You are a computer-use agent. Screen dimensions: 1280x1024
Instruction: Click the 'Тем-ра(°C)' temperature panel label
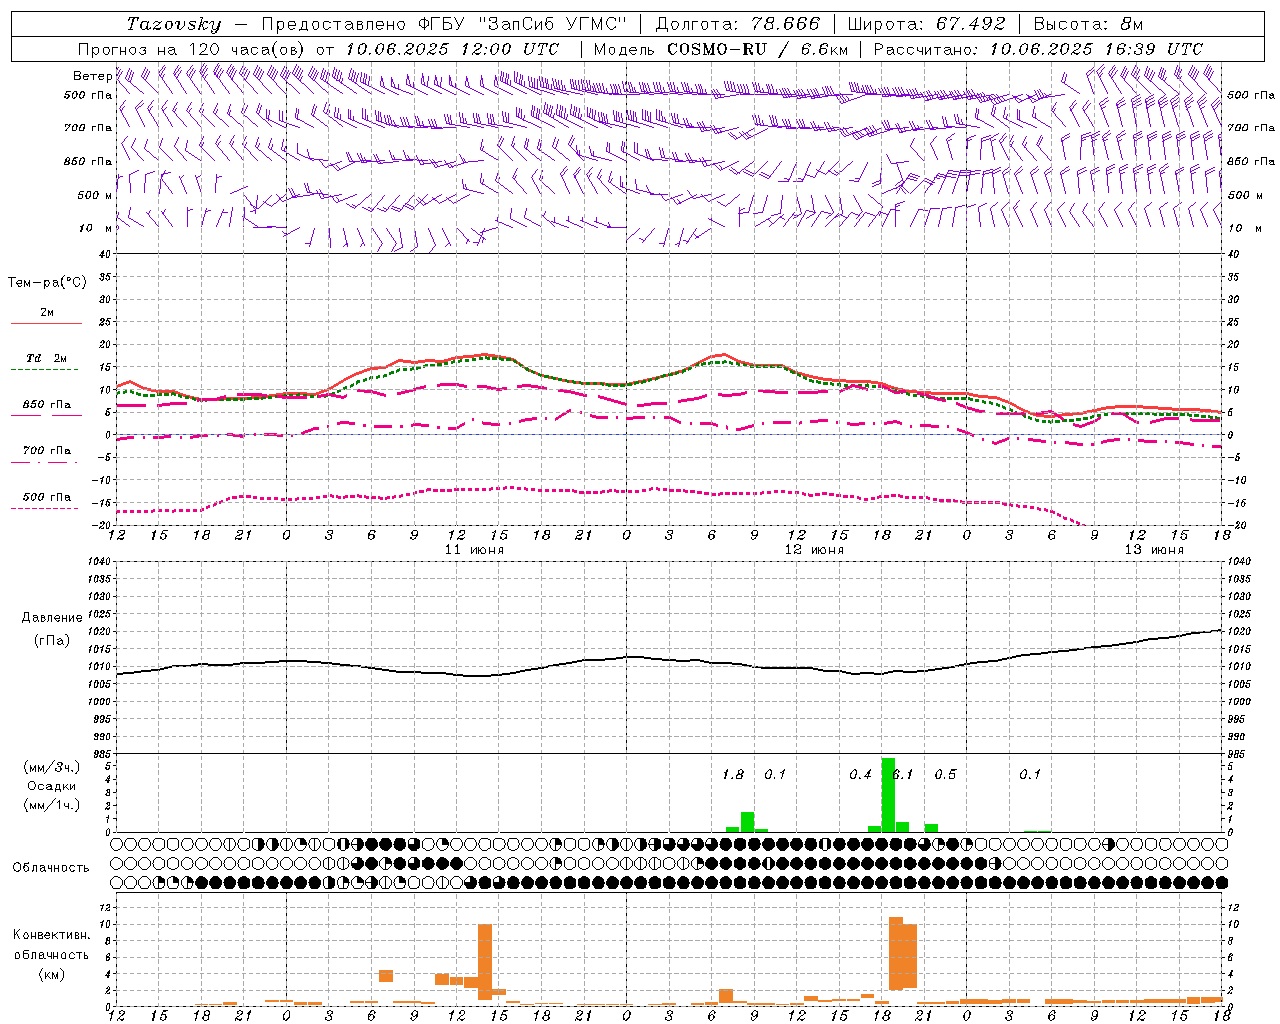click(47, 283)
